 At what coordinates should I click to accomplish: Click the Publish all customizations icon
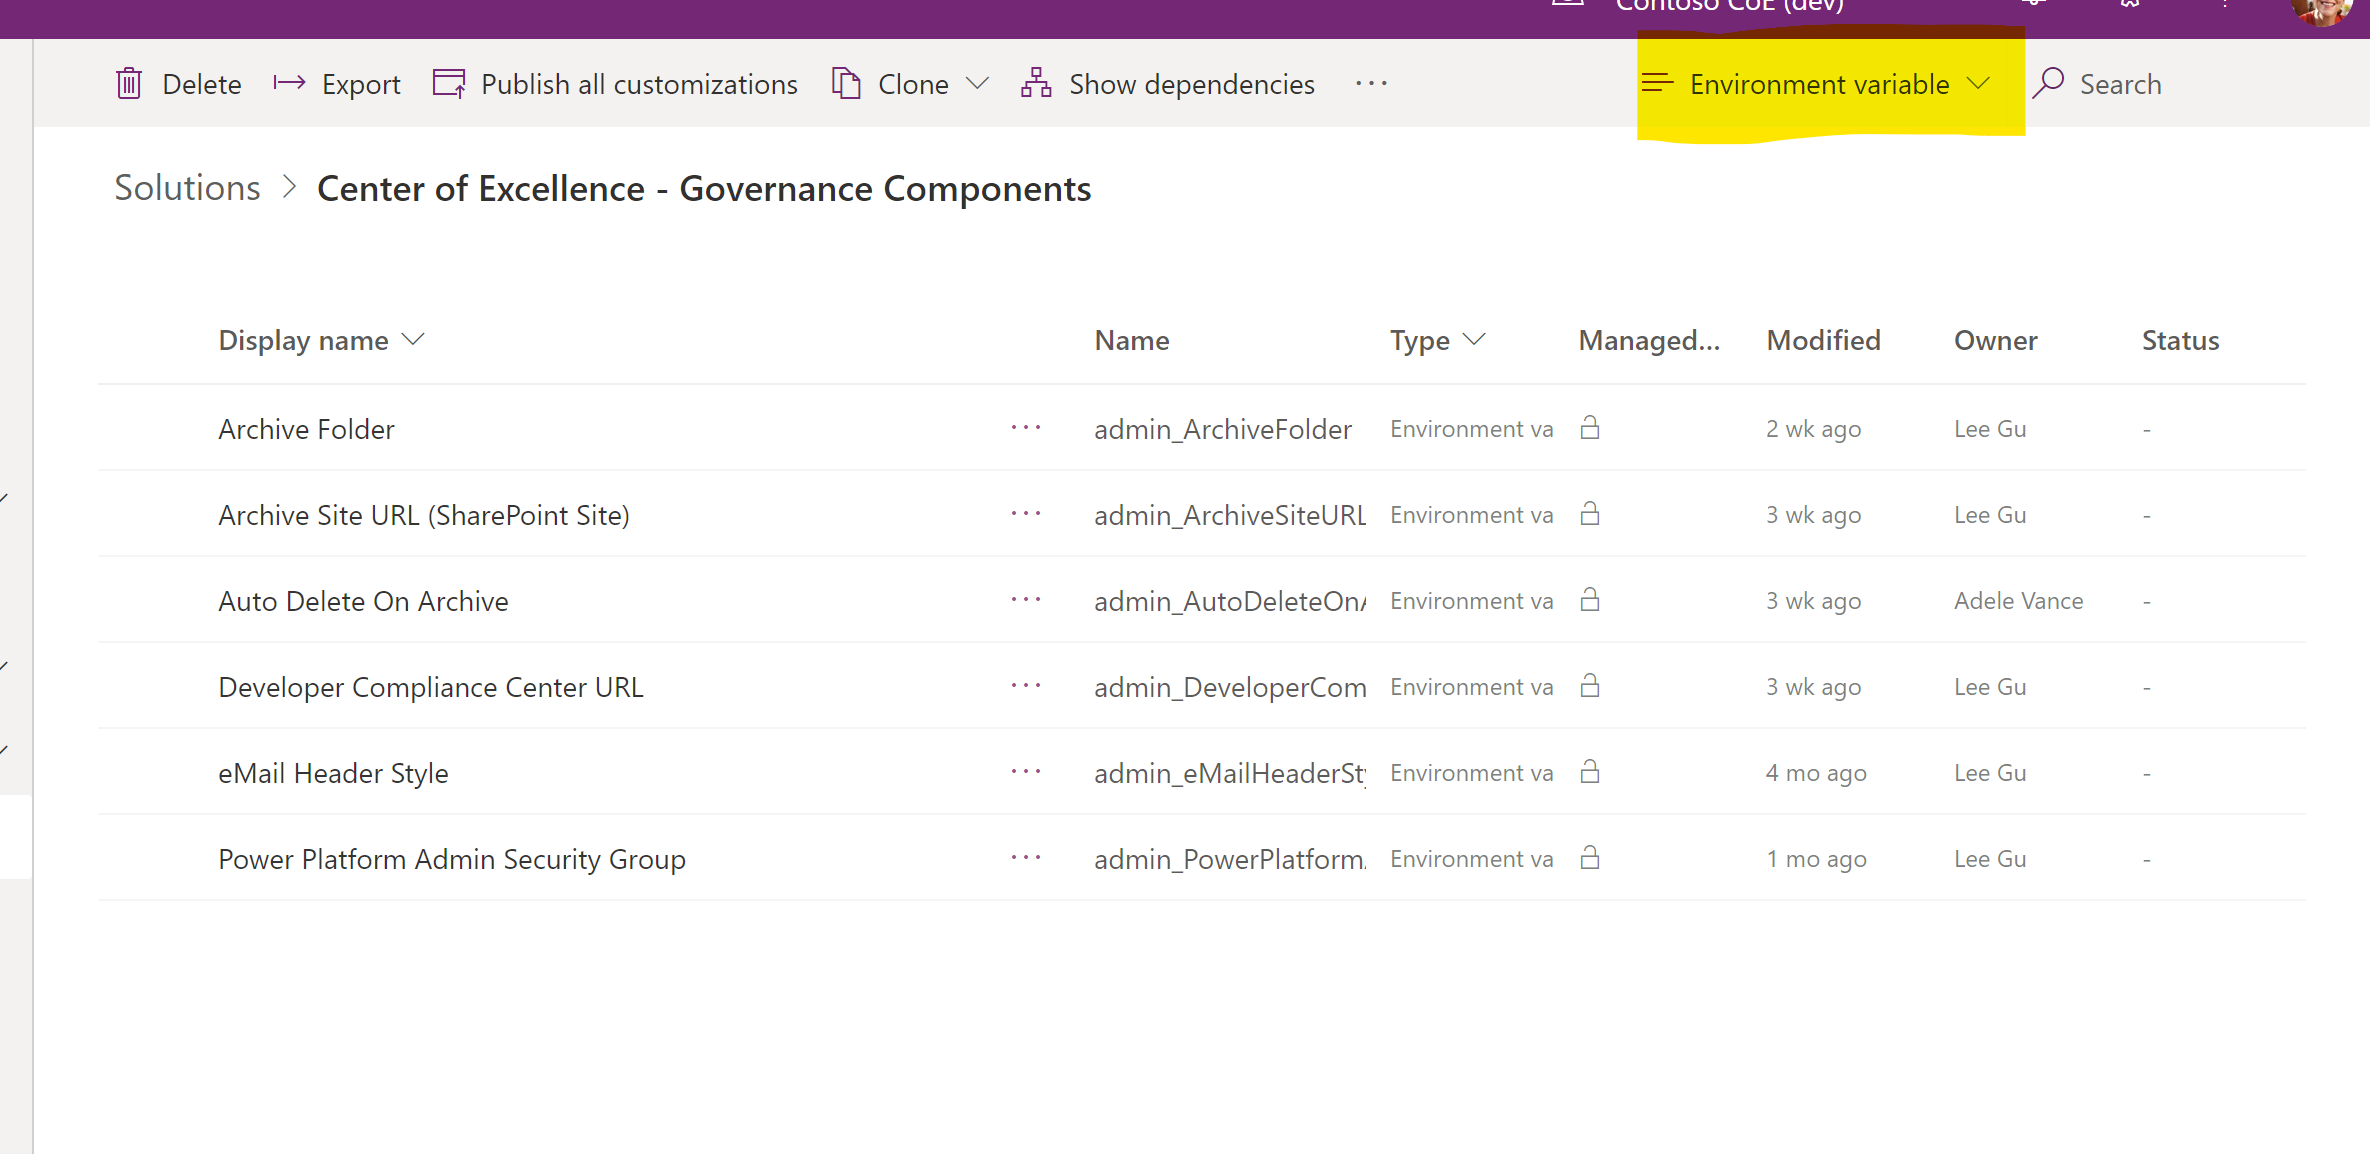click(x=448, y=83)
